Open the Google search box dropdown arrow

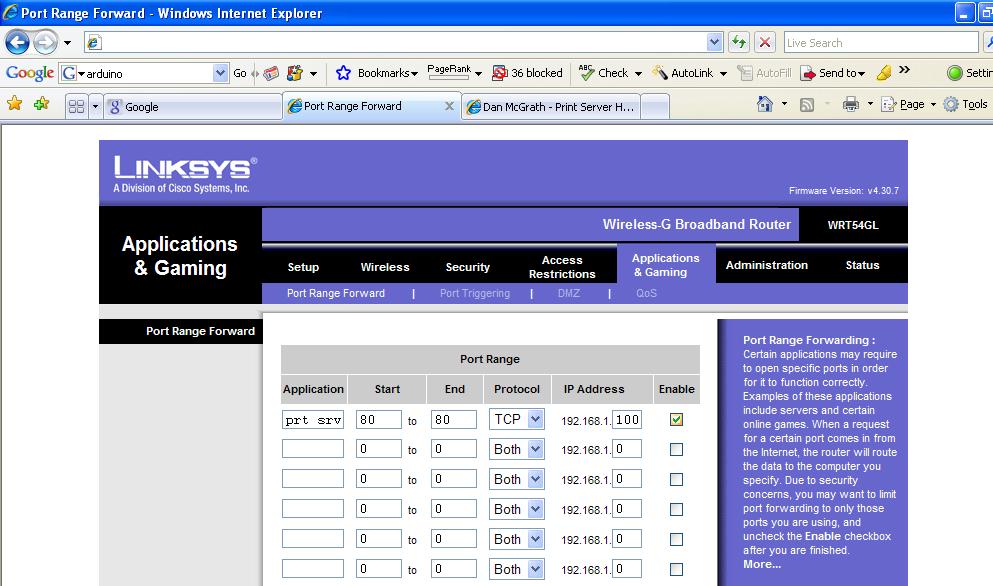[x=220, y=73]
